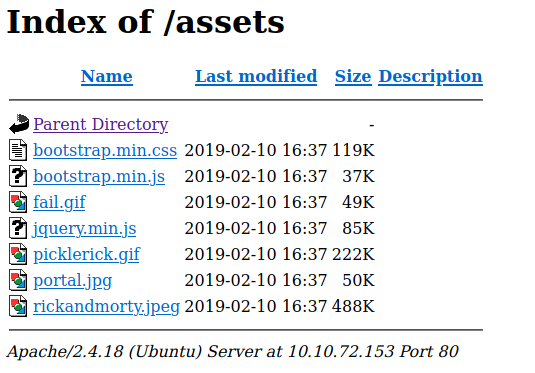
Task: Click the image icon beside rickandmorty.jpeg
Action: [18, 306]
